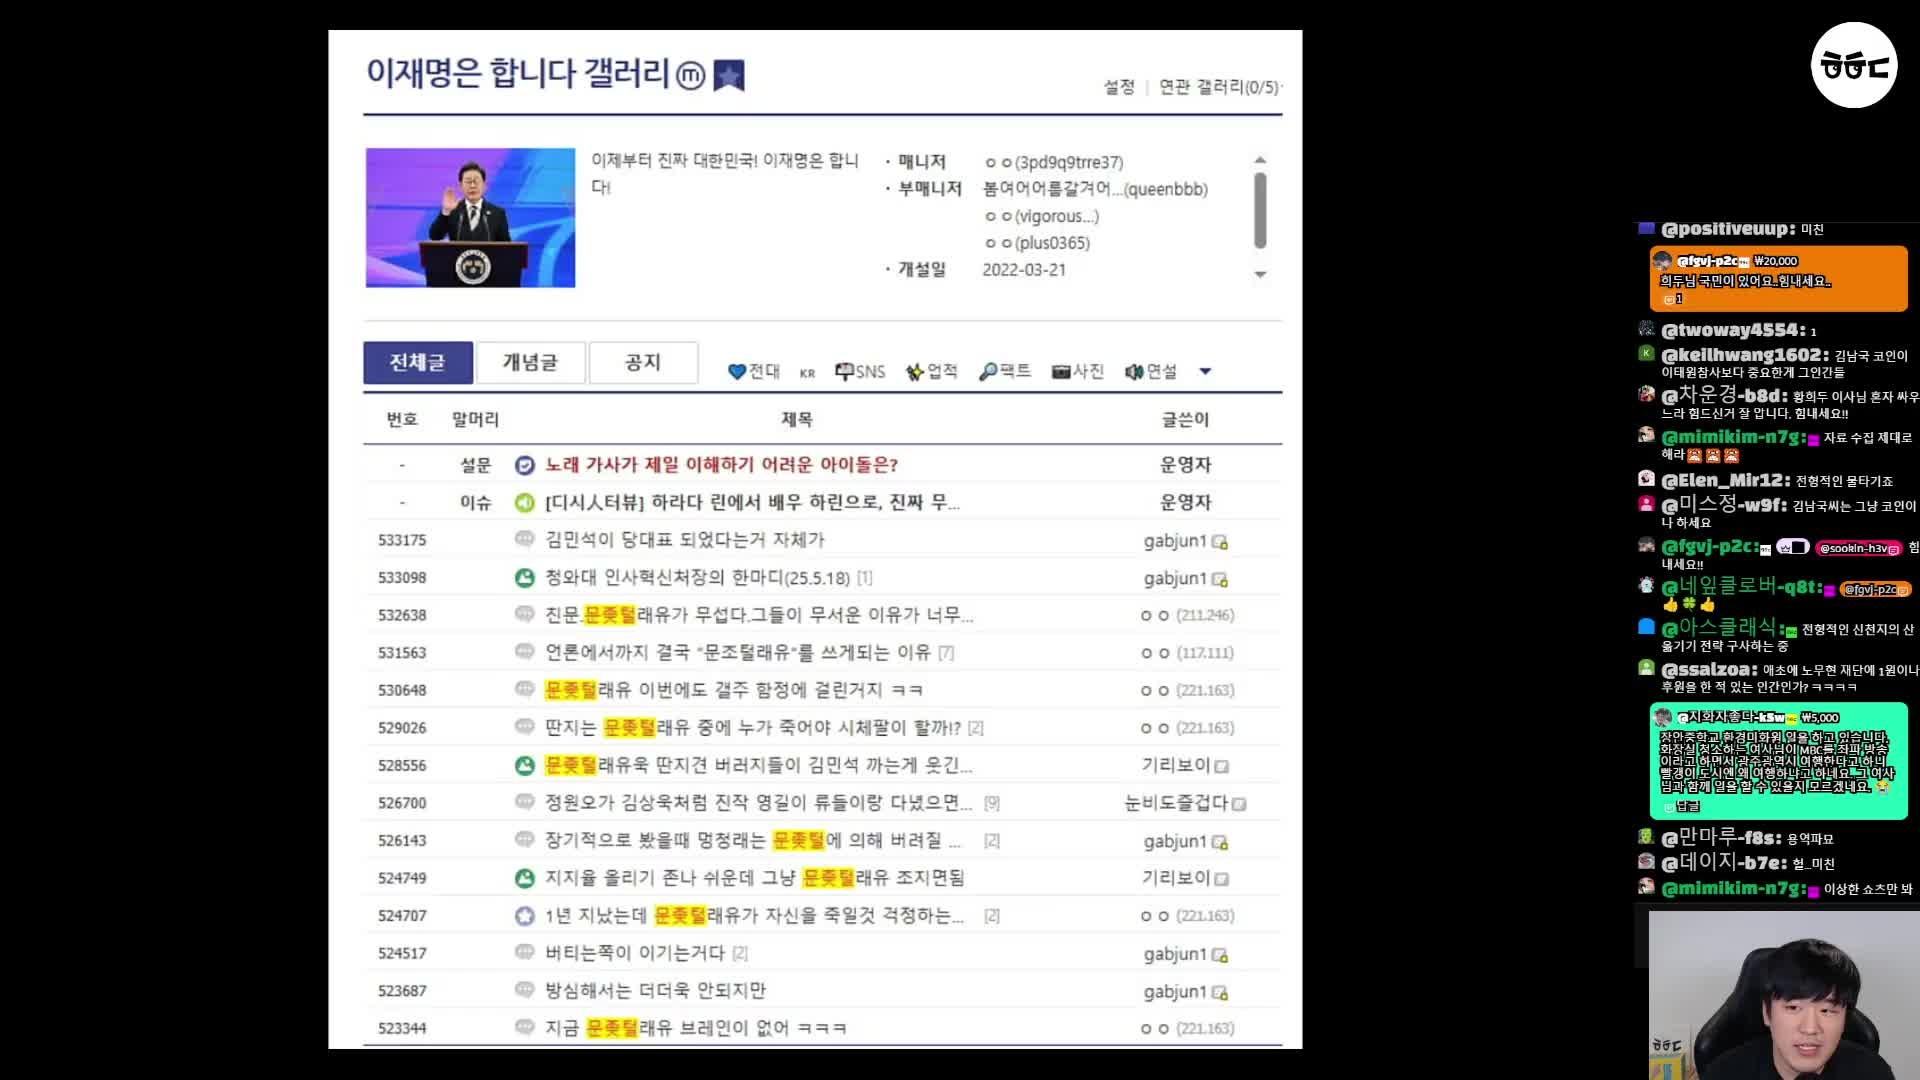Click the star bookmark icon beside gallery title

pyautogui.click(x=729, y=75)
